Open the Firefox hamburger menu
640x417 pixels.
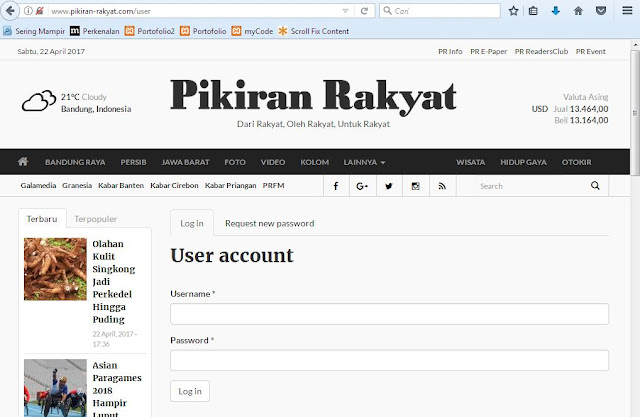pyautogui.click(x=627, y=11)
